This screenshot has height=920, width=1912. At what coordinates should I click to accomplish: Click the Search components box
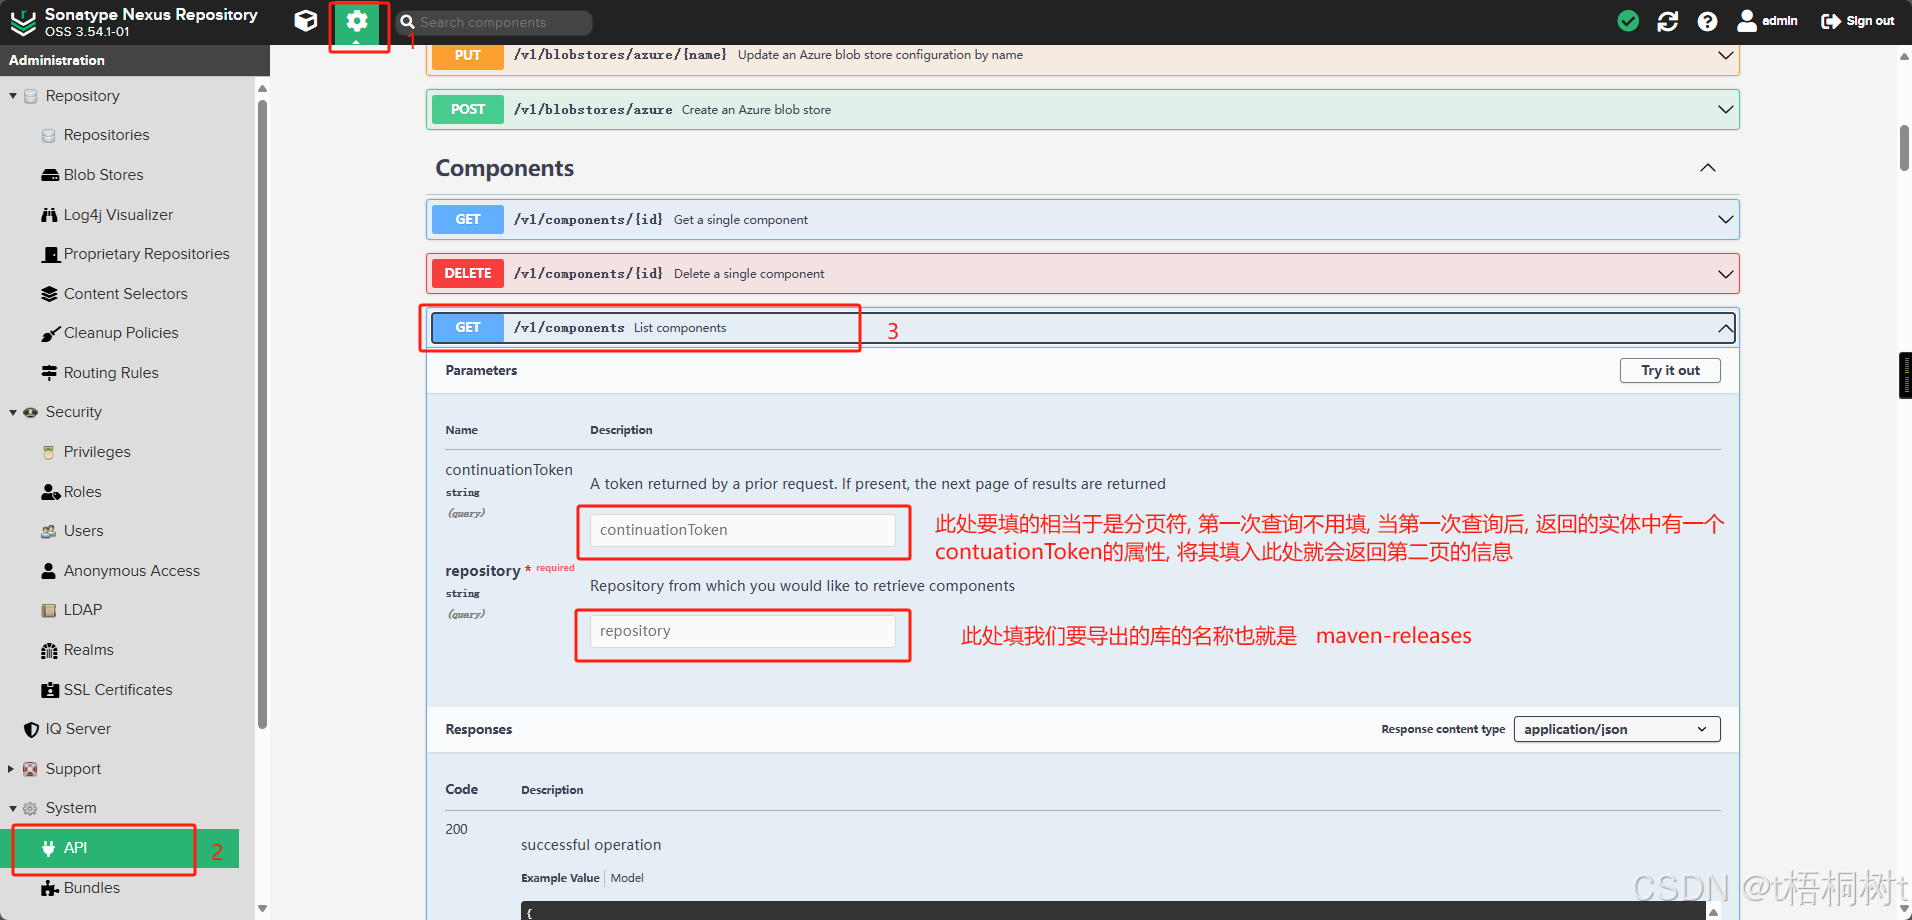(494, 22)
